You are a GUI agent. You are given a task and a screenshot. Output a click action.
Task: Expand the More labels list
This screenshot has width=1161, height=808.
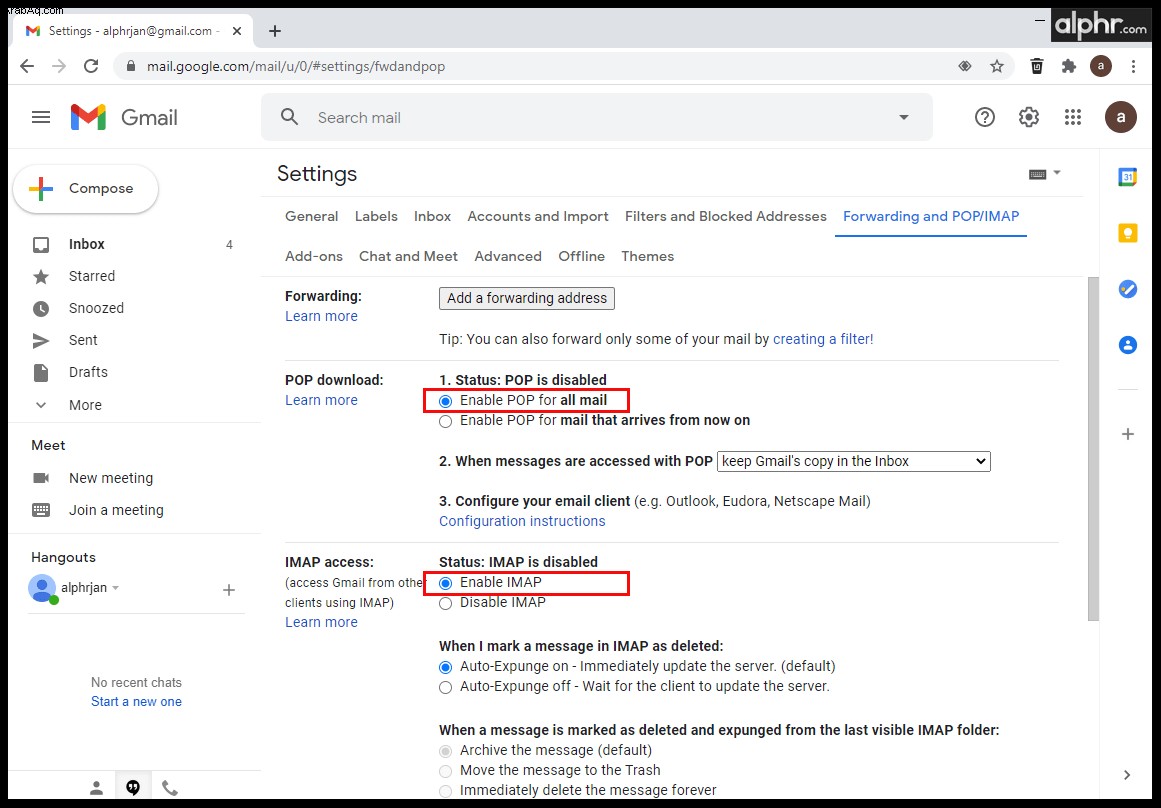click(85, 405)
